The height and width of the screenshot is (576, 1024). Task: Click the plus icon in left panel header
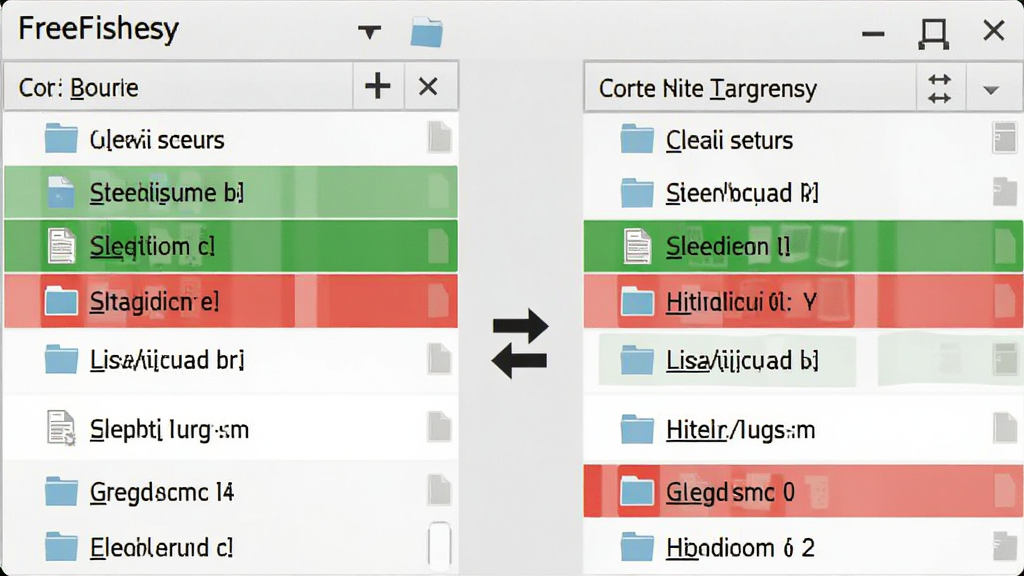[x=377, y=86]
